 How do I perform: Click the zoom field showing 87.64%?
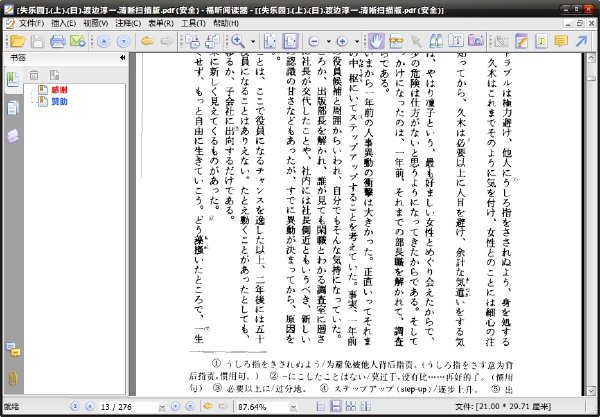[x=263, y=407]
